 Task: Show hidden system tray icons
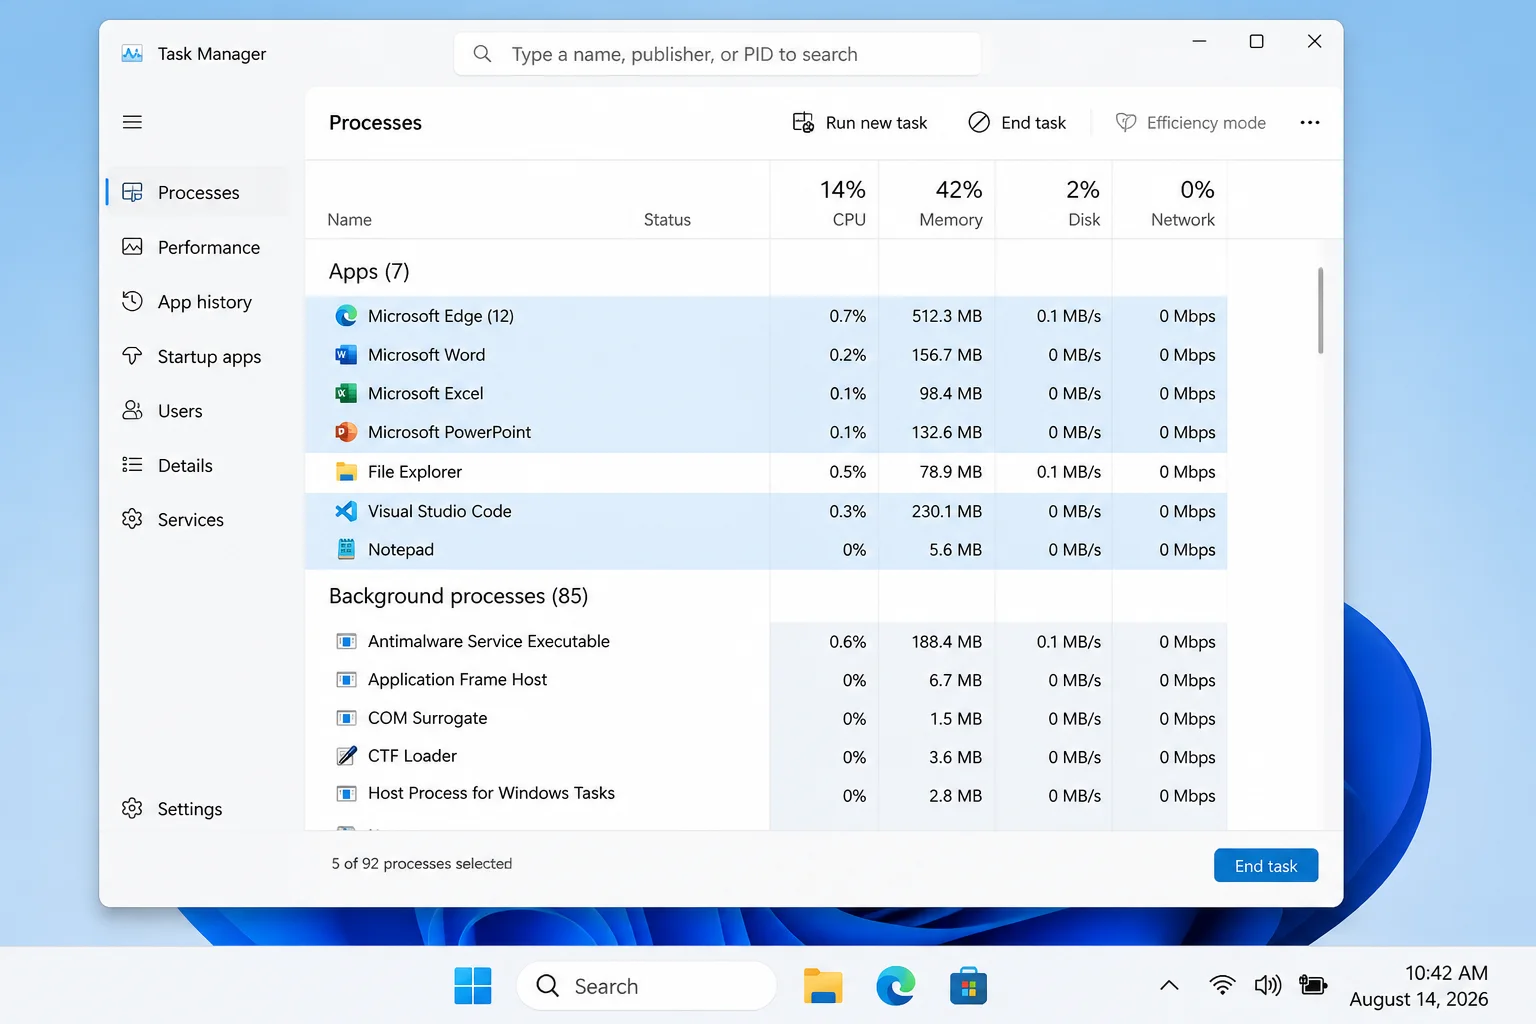point(1169,986)
